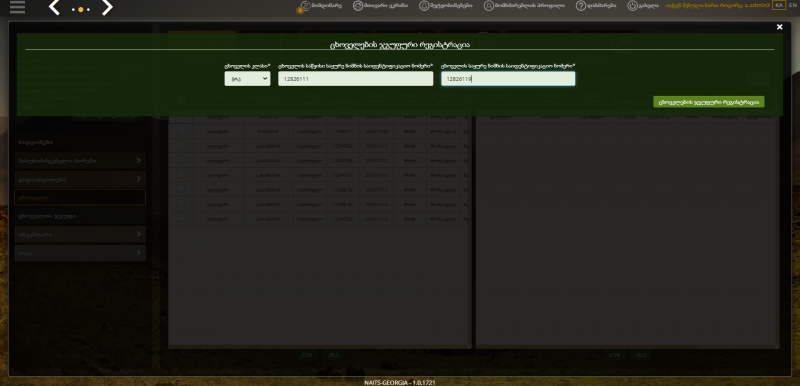This screenshot has width=800, height=386.
Task: Click the logged-in username a.admin3
Action: tap(757, 5)
